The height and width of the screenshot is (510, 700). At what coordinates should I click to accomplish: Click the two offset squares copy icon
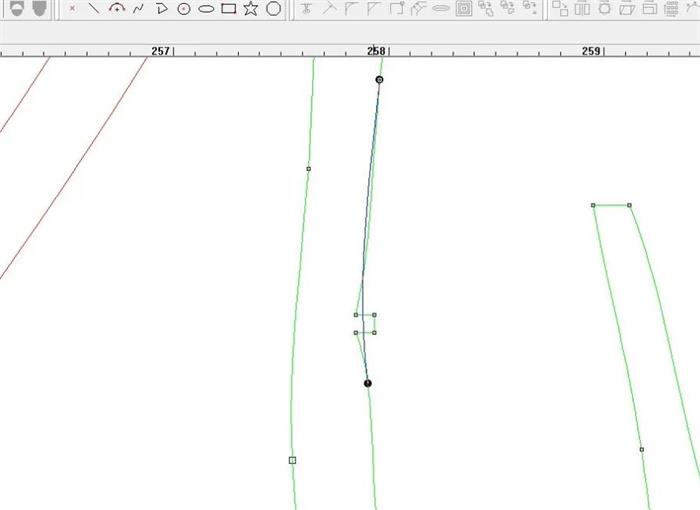[560, 8]
